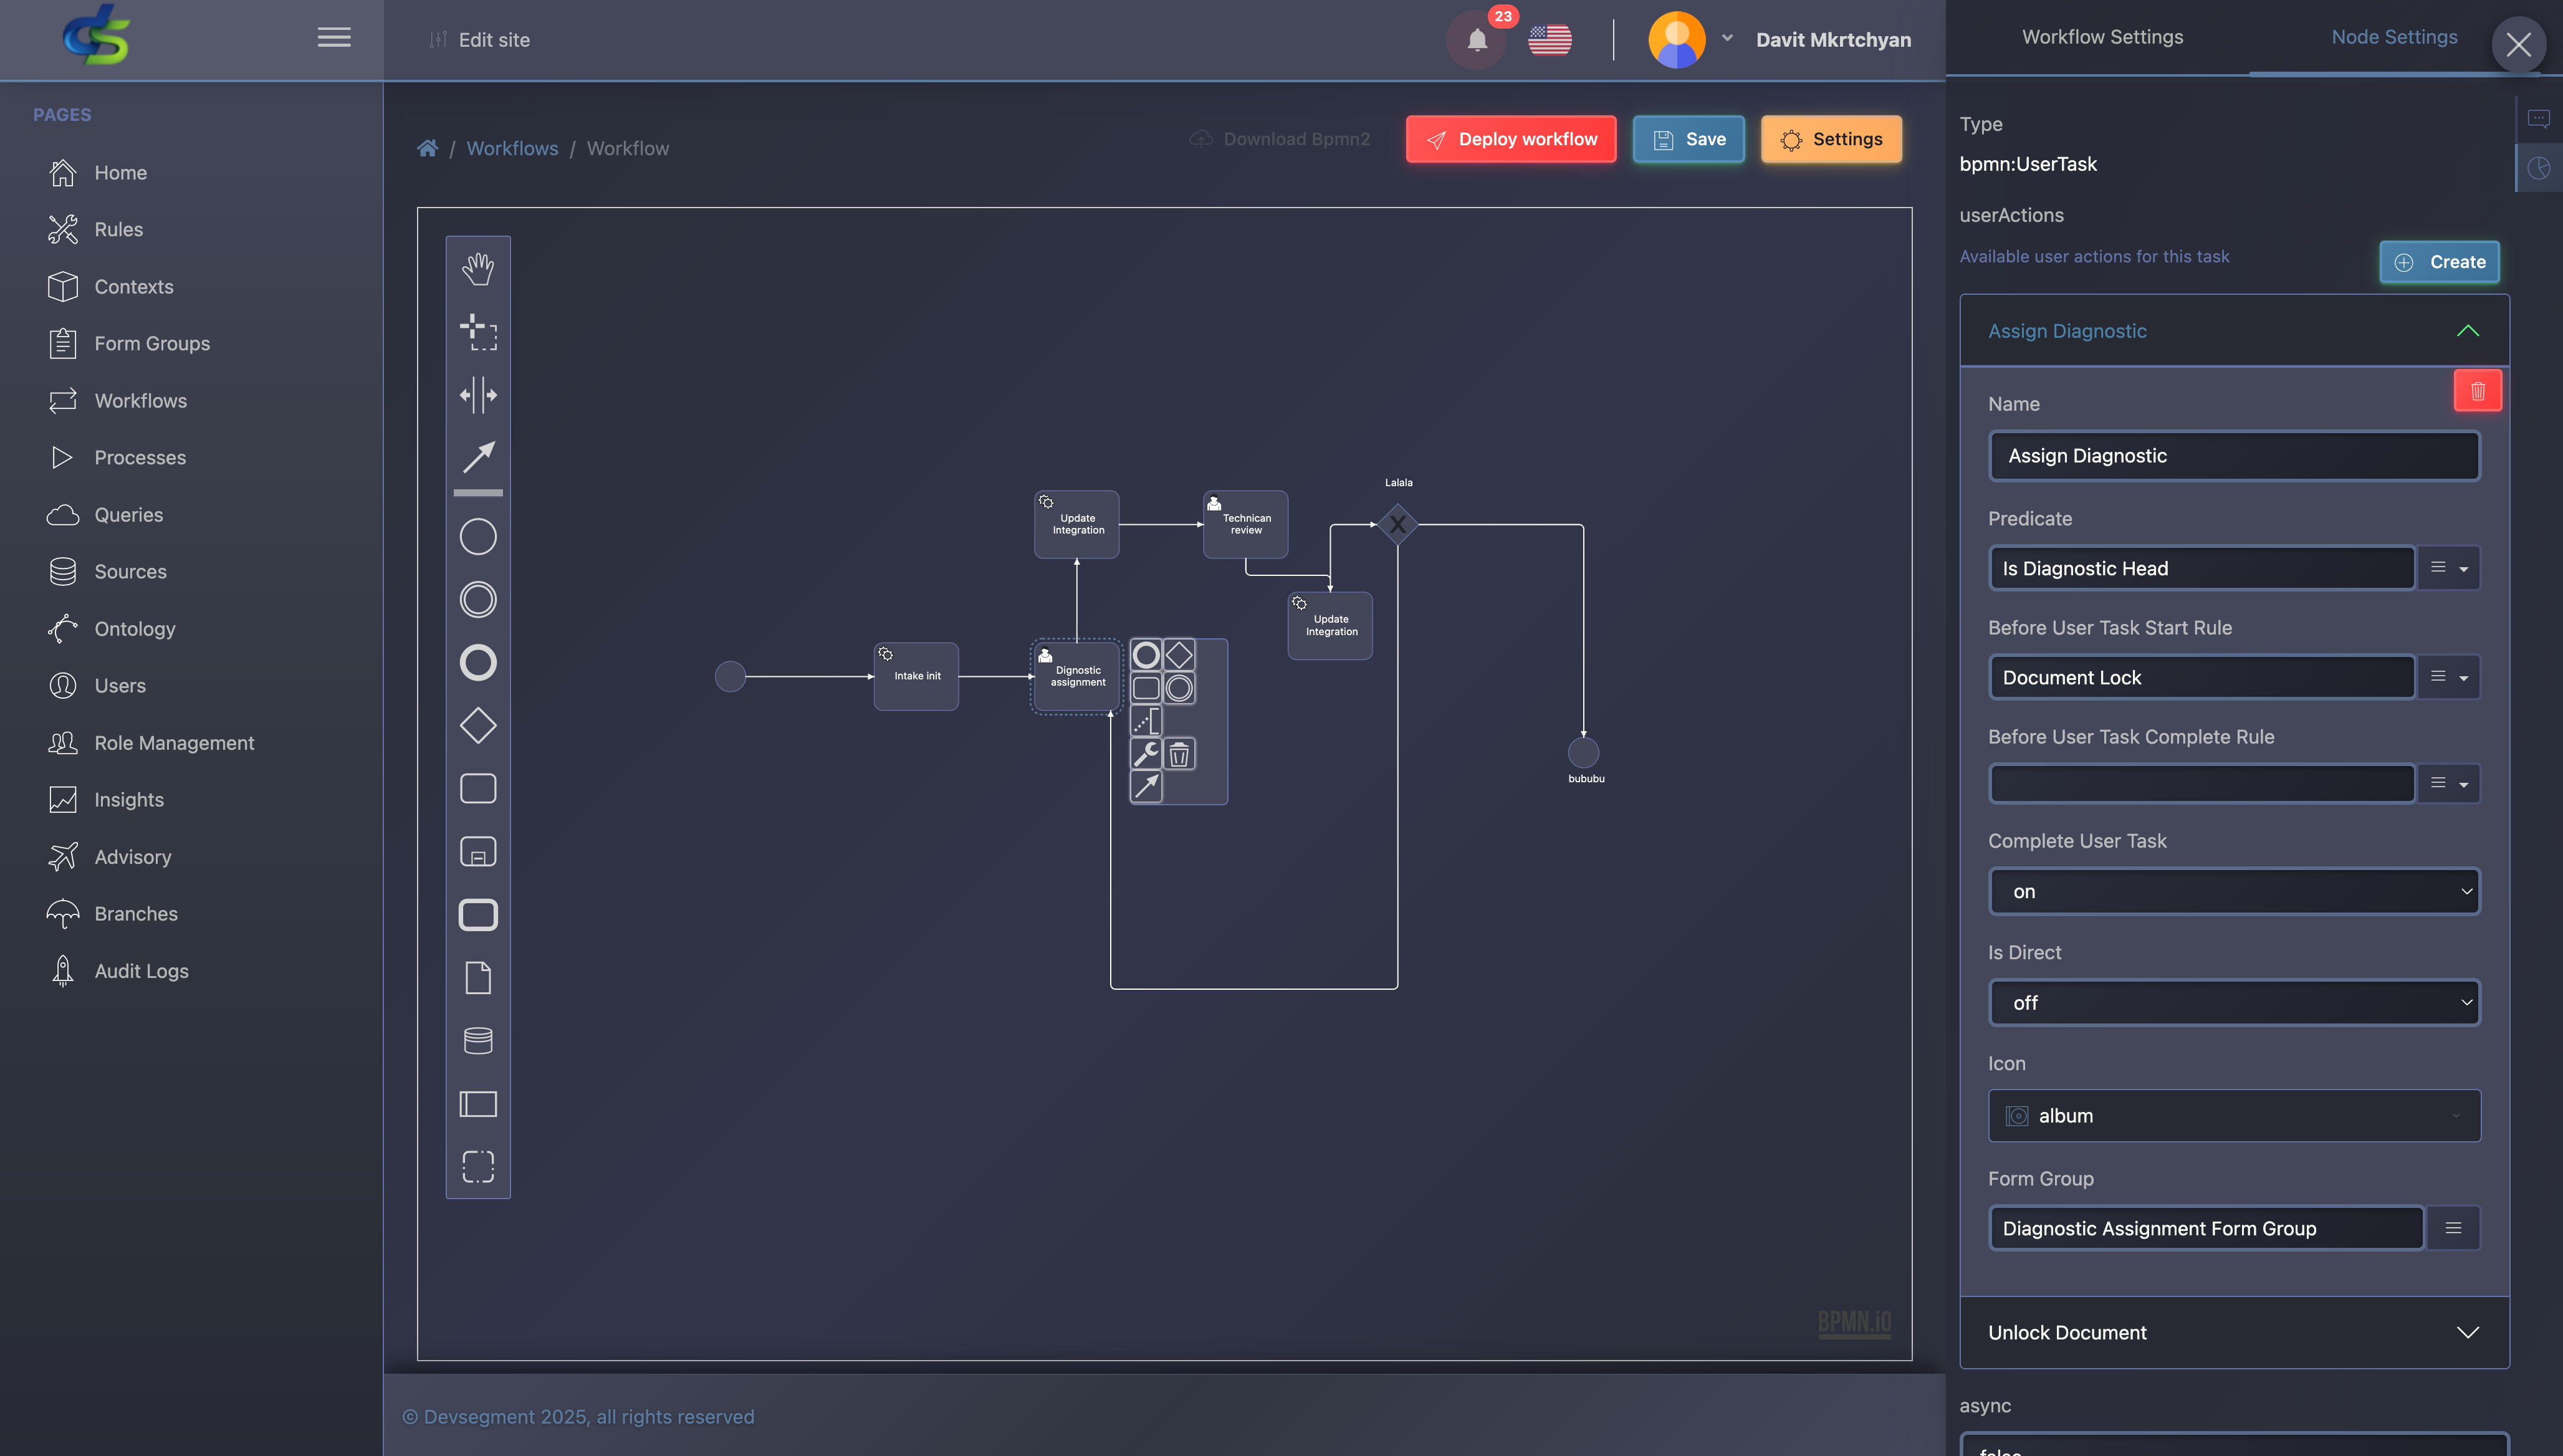Click the Deploy workflow button
Image resolution: width=2563 pixels, height=1456 pixels.
1510,139
